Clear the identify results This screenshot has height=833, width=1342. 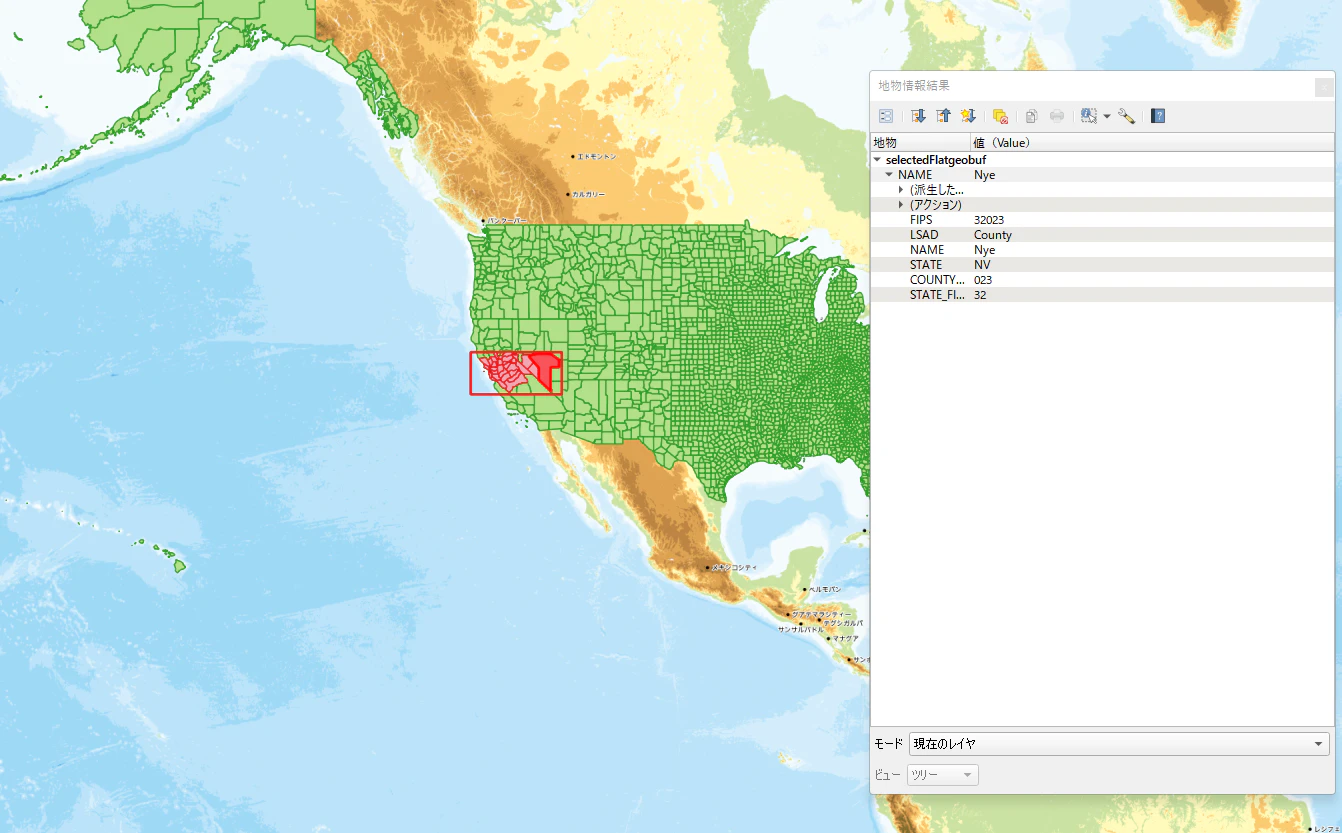click(1000, 116)
